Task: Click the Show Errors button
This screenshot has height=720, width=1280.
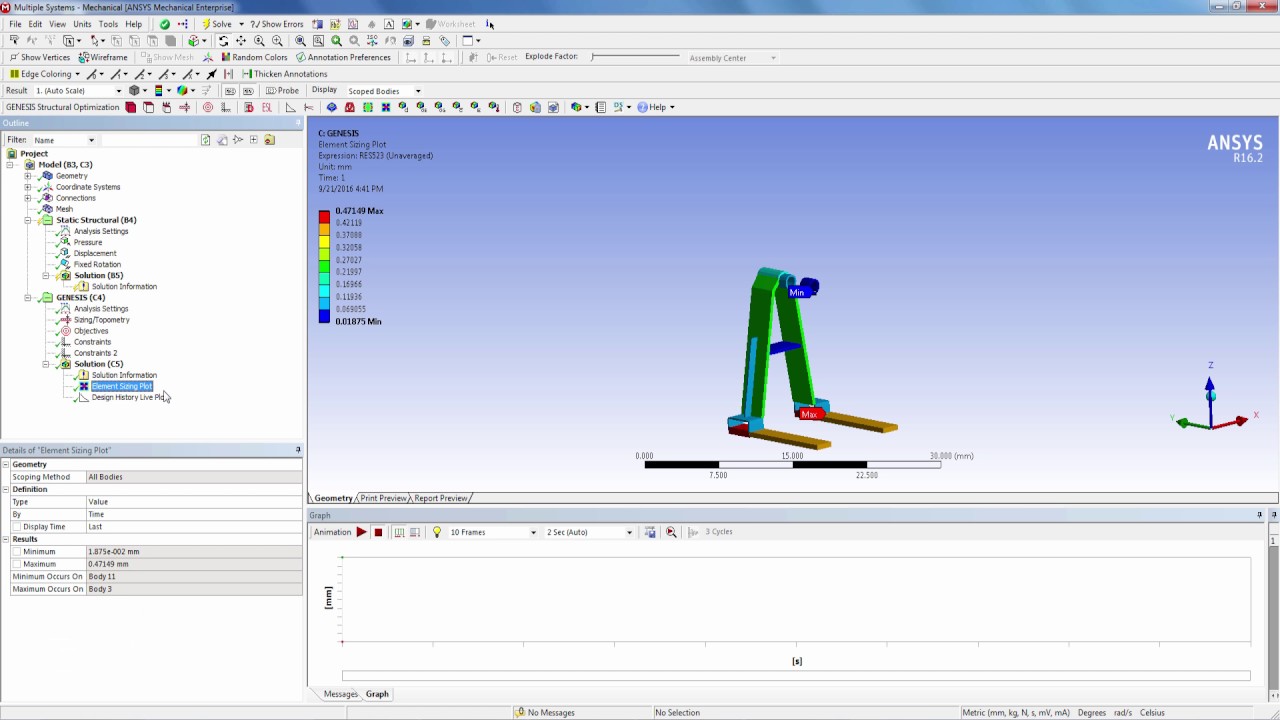Action: click(276, 24)
